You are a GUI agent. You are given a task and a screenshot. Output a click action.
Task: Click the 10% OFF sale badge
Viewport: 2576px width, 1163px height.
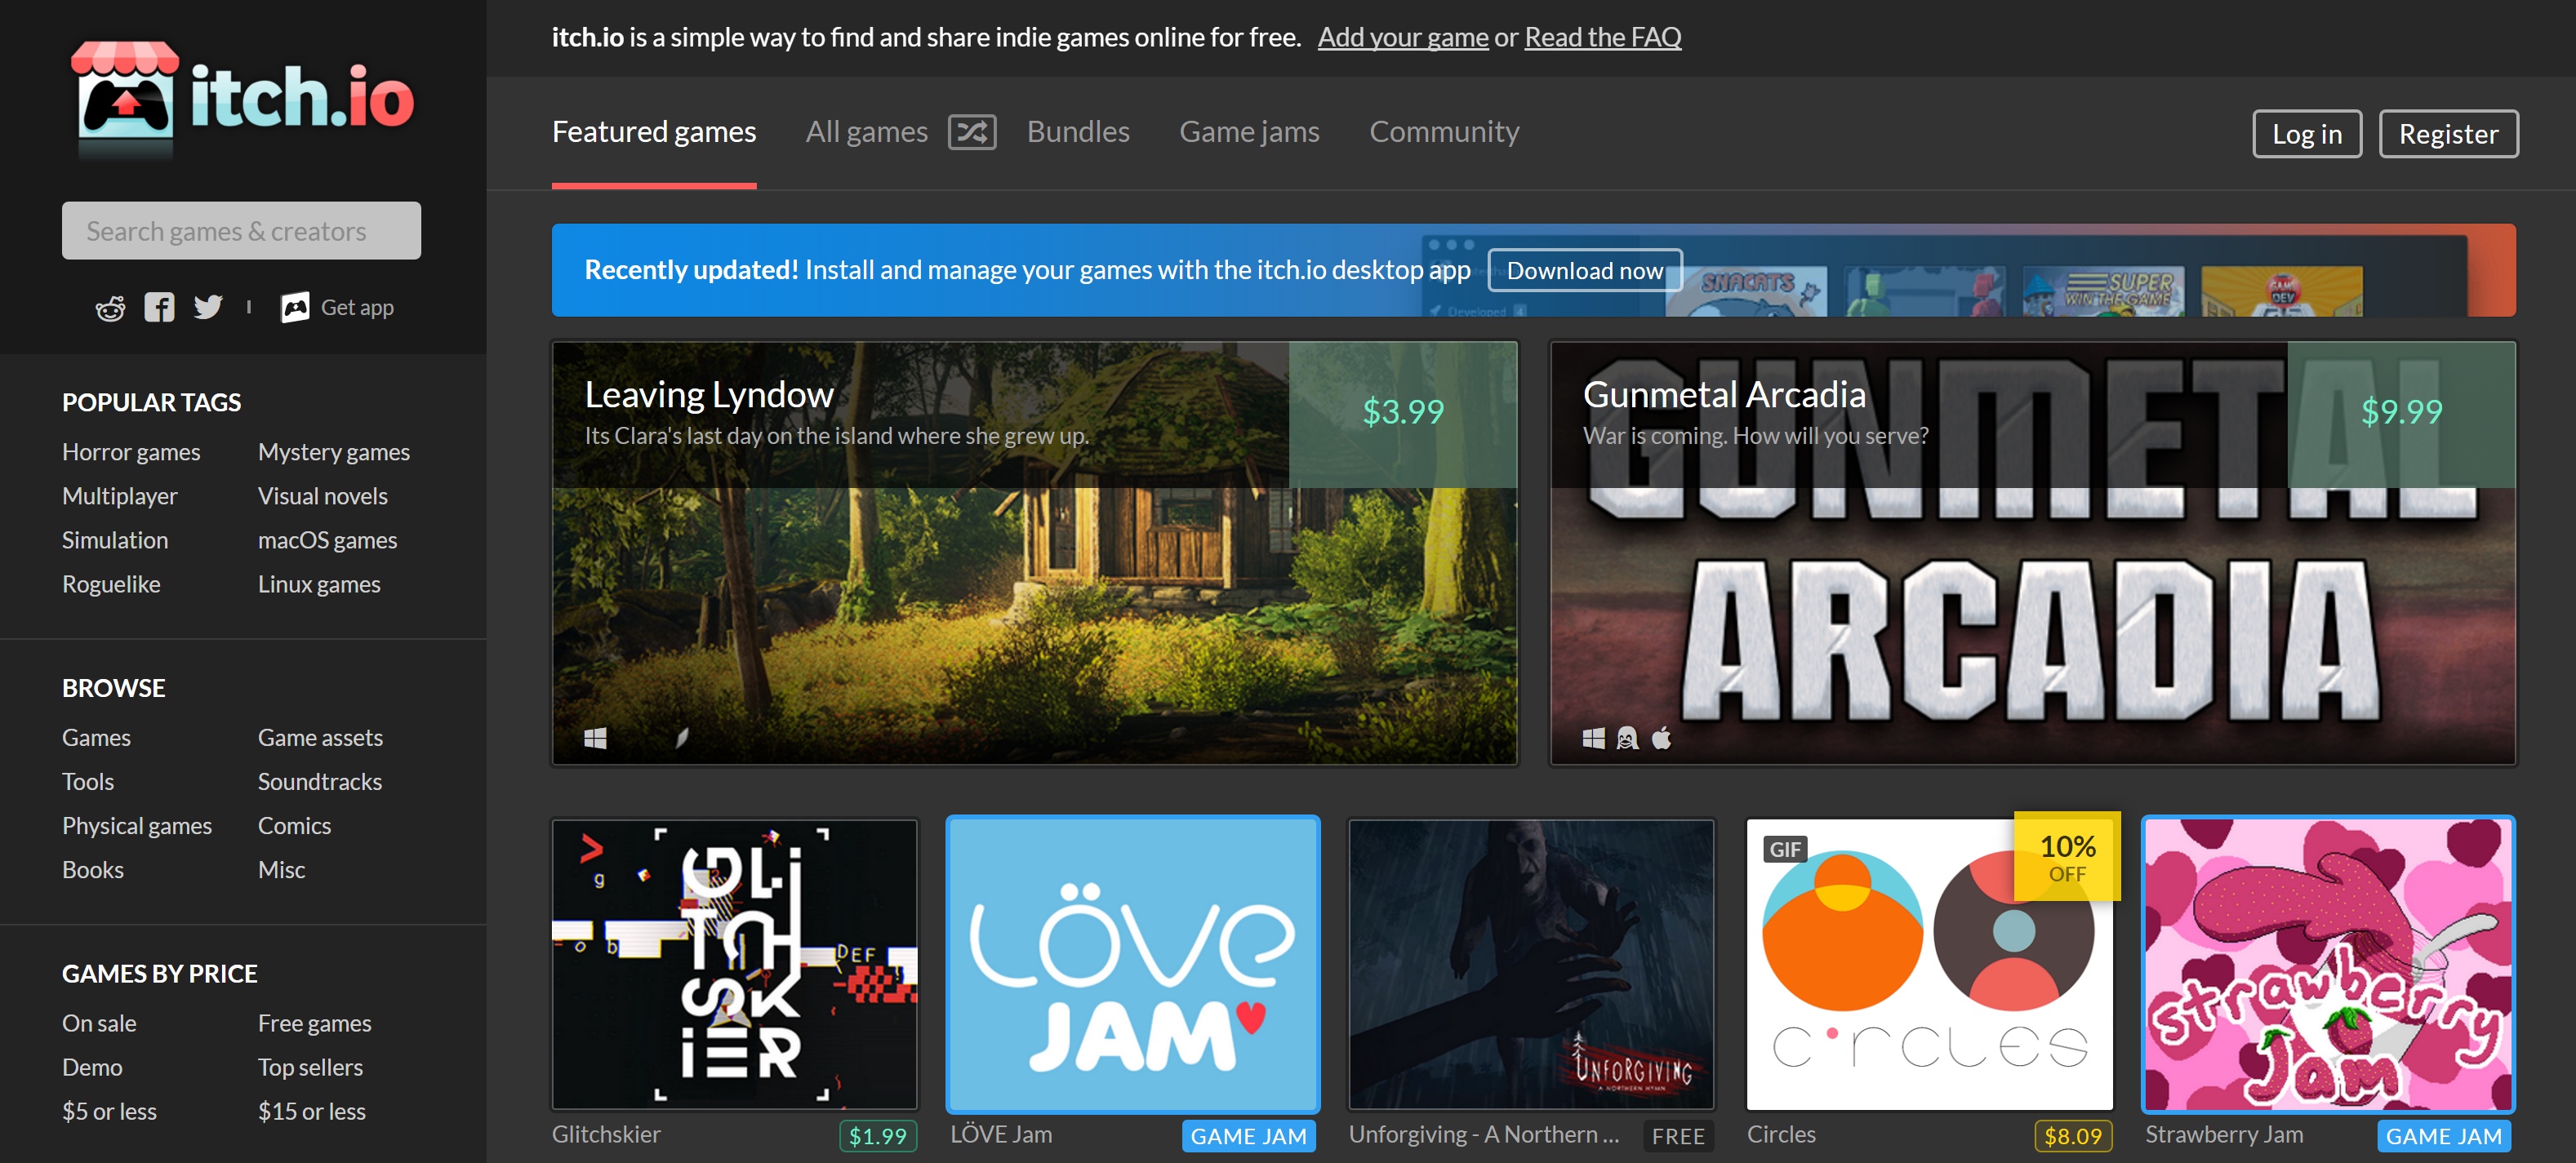click(x=2067, y=857)
